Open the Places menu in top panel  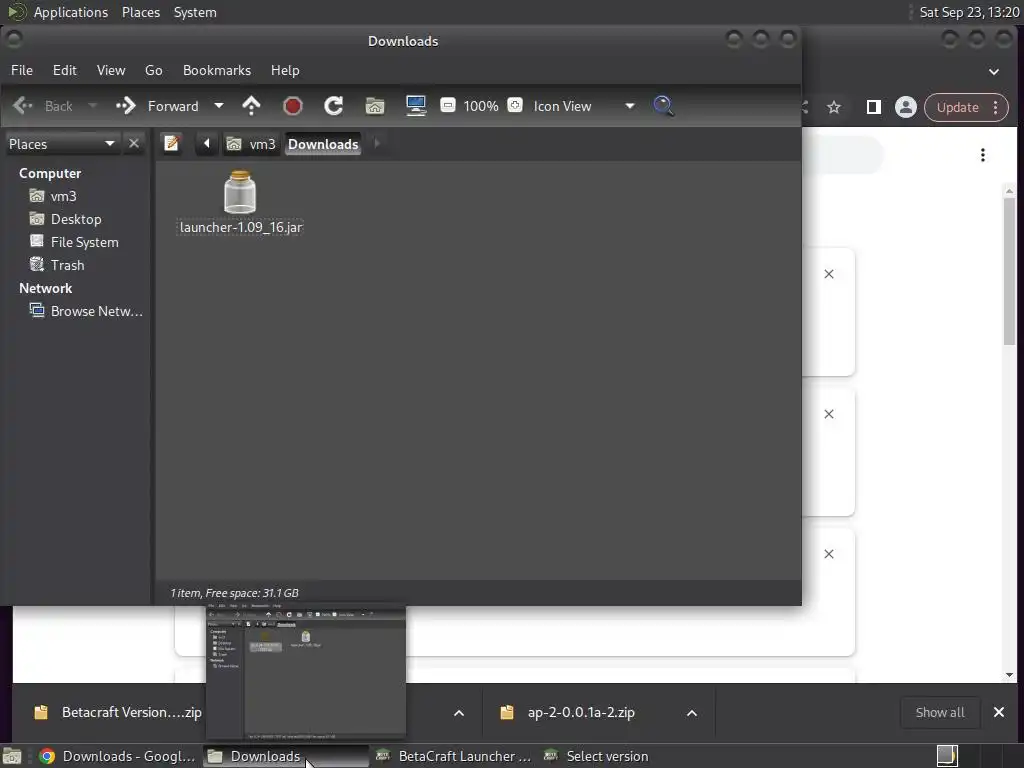(141, 12)
